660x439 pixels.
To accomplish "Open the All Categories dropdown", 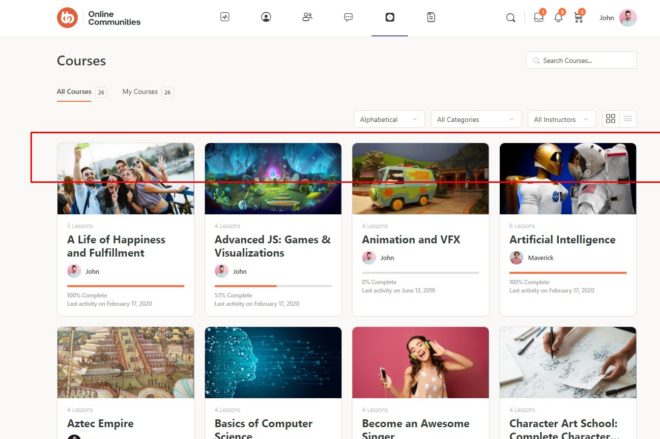I will click(x=476, y=119).
